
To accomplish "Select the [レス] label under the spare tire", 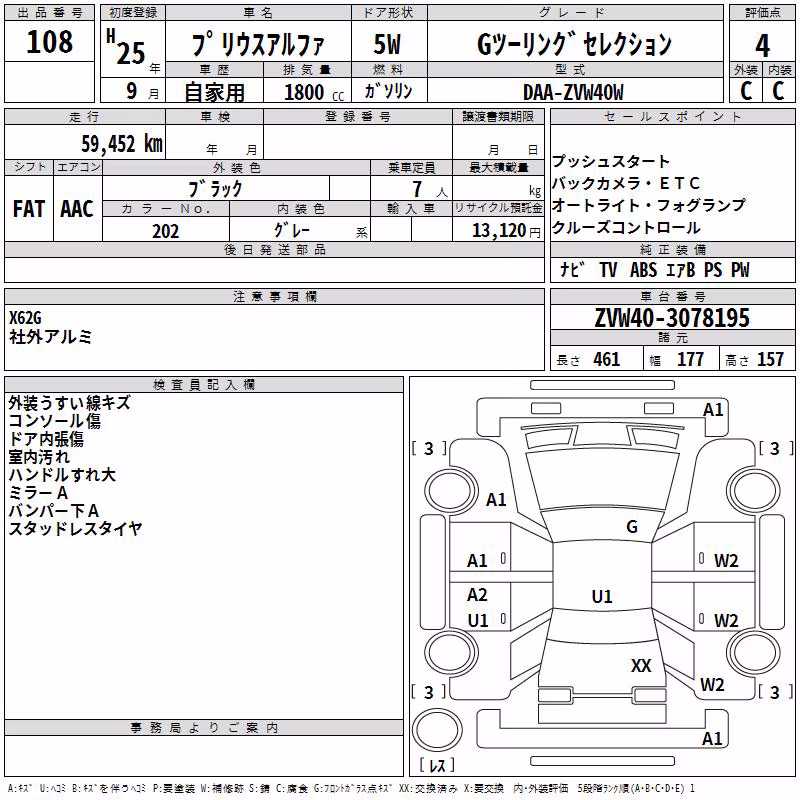I will [437, 765].
